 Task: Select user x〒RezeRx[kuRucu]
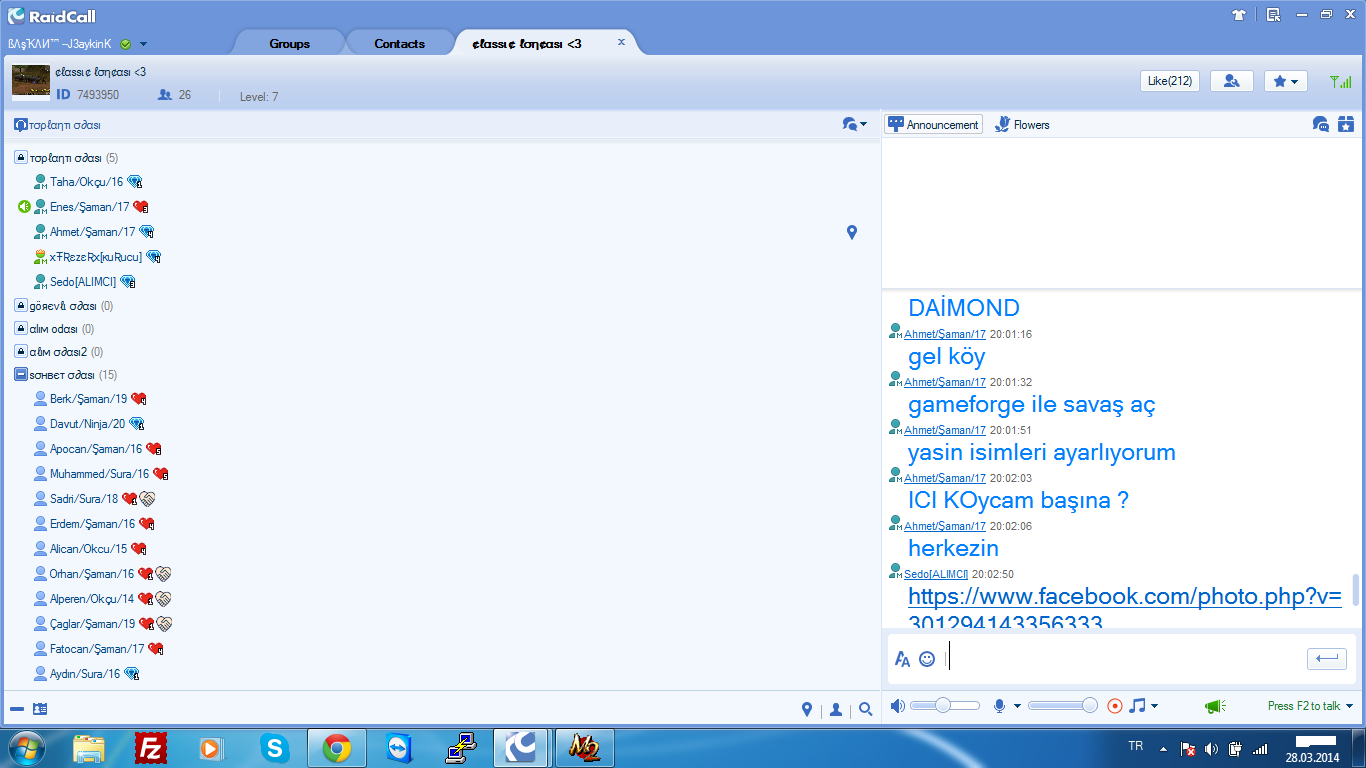96,257
